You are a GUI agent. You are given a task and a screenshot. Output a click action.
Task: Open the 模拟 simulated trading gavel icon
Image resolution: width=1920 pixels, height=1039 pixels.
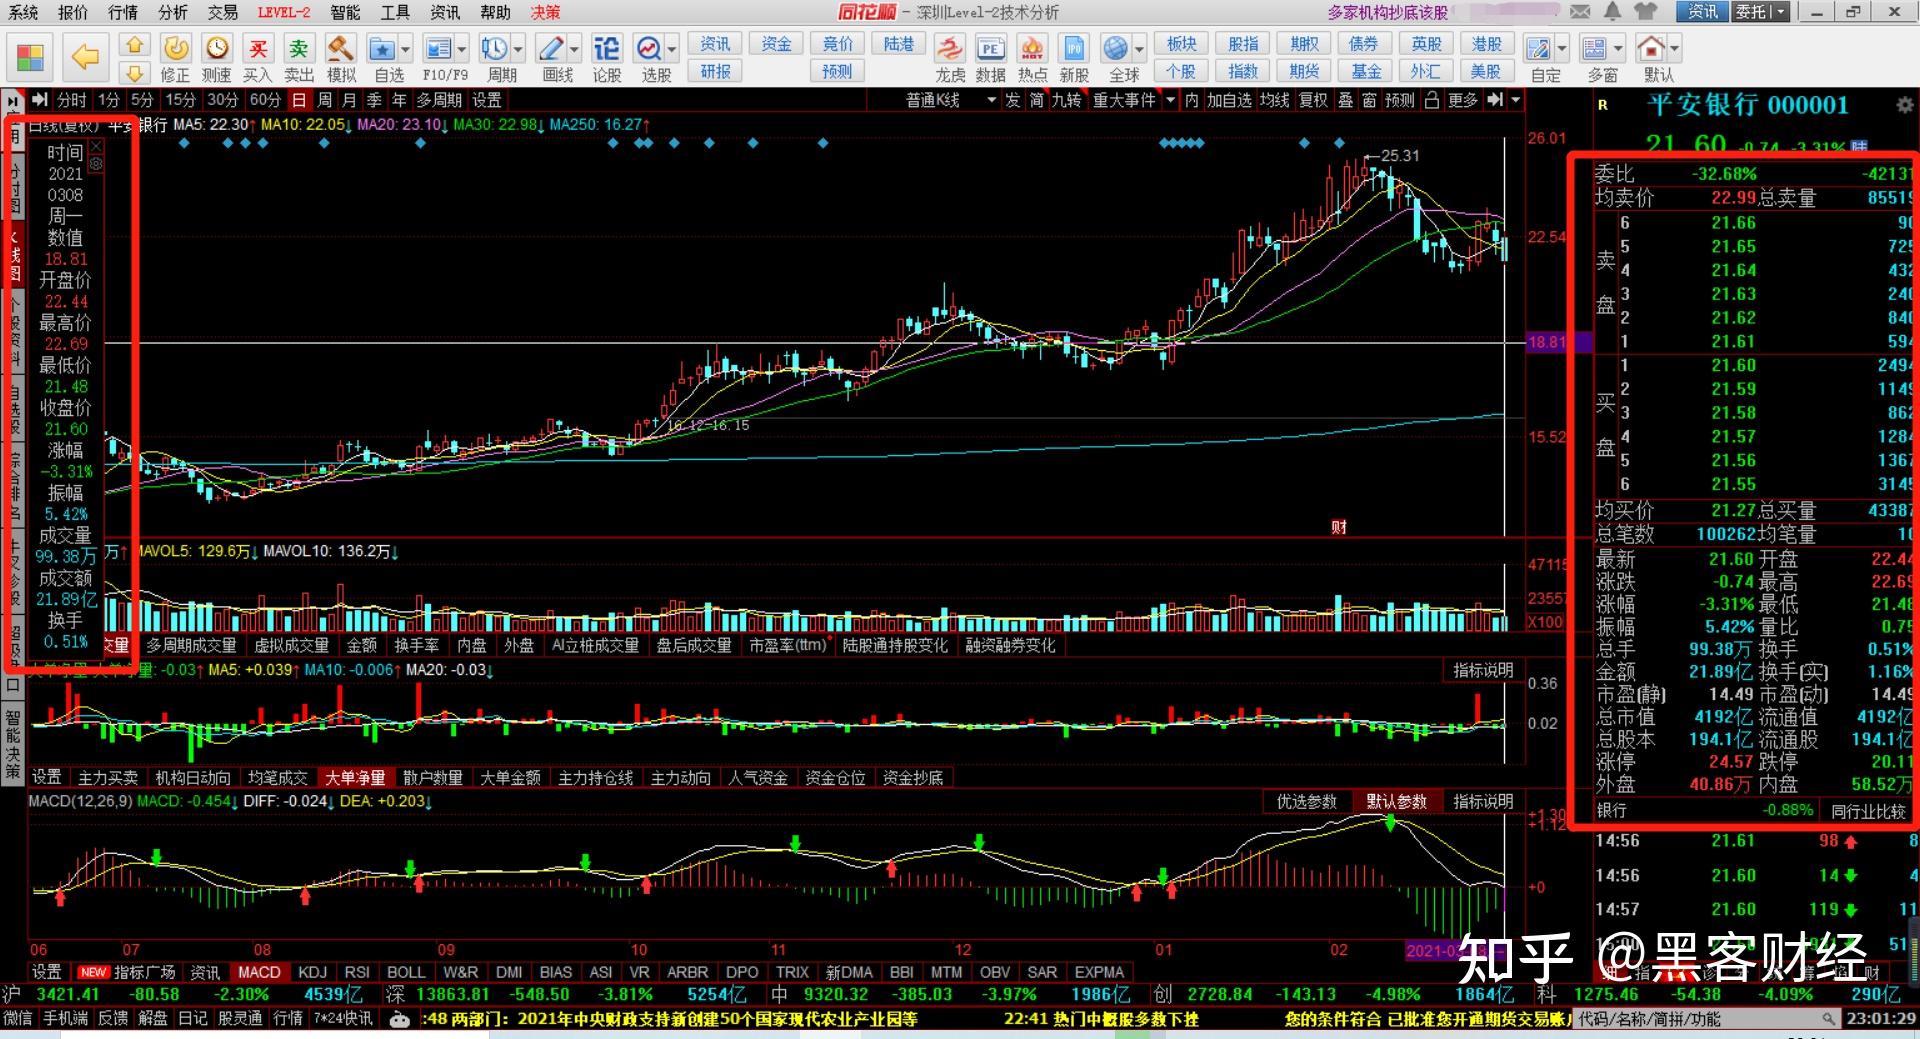[x=341, y=59]
